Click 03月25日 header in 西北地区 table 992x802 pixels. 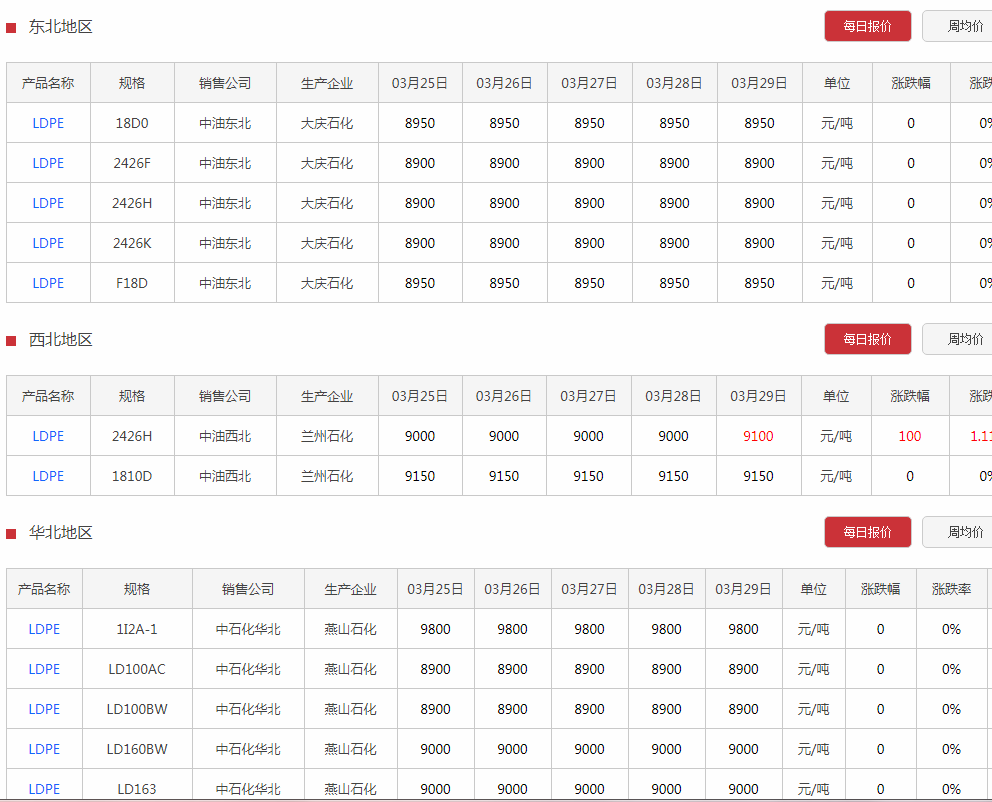pyautogui.click(x=419, y=396)
